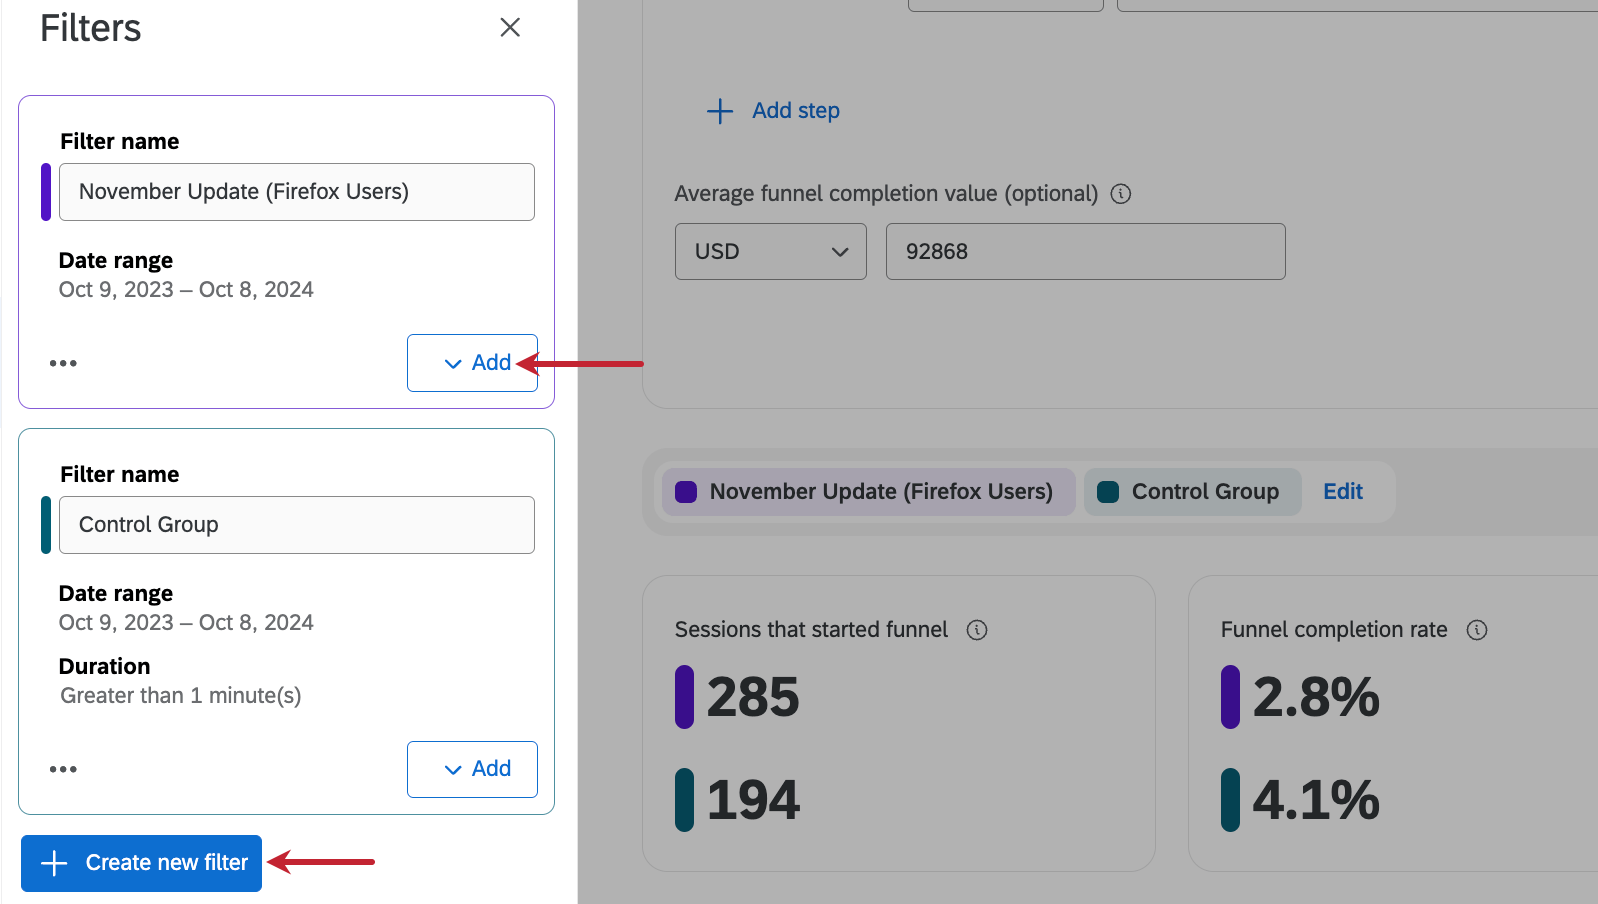Close the Filters panel
Screen dimensions: 1598x904
click(510, 28)
